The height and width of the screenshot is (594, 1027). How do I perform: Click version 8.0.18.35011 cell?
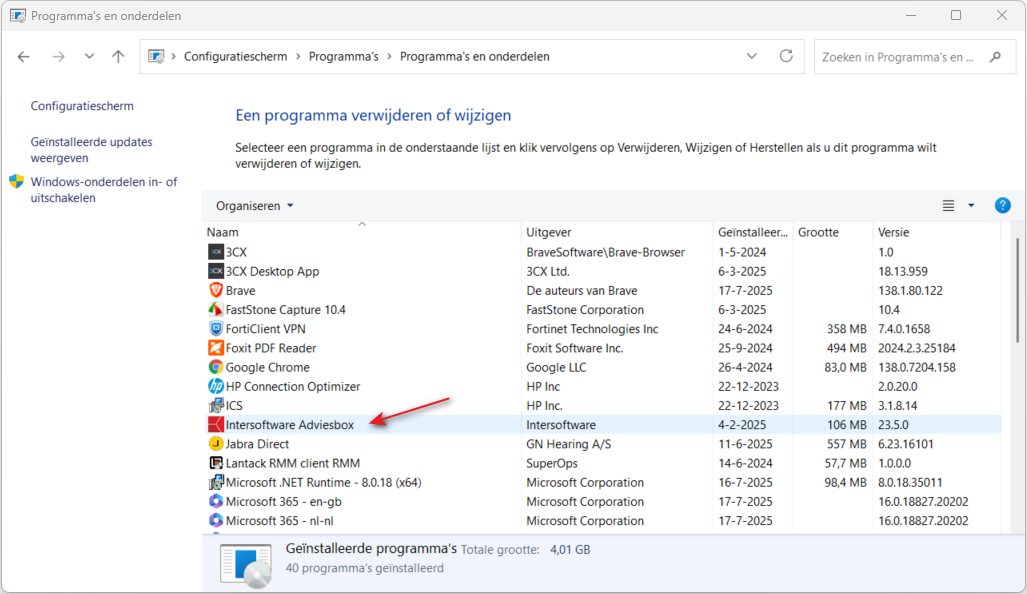[910, 483]
